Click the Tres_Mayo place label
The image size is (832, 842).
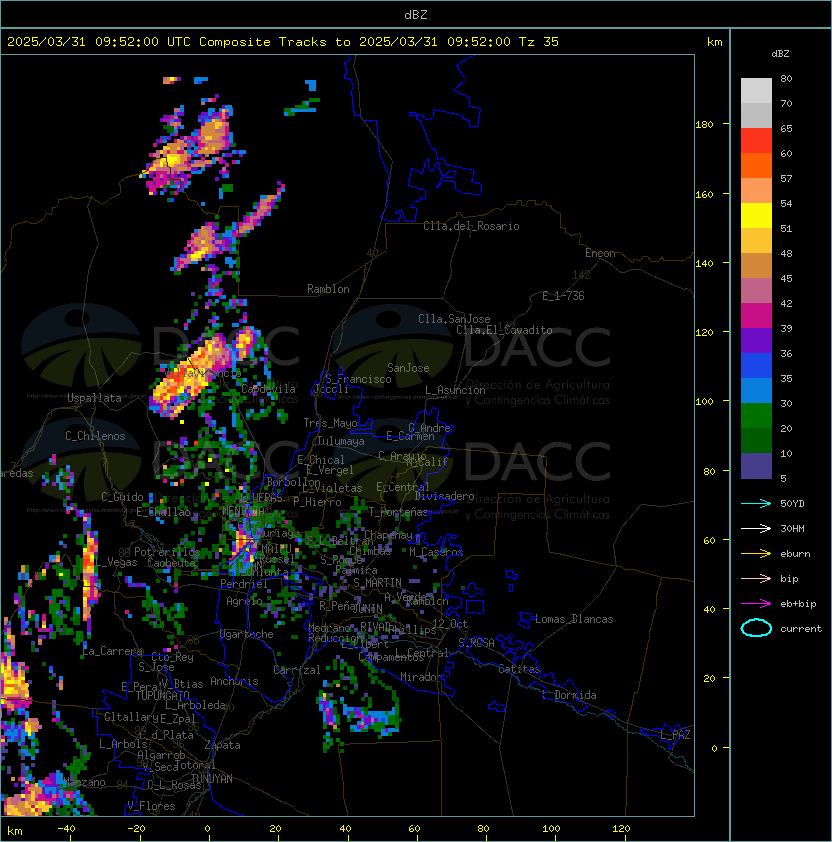point(330,423)
